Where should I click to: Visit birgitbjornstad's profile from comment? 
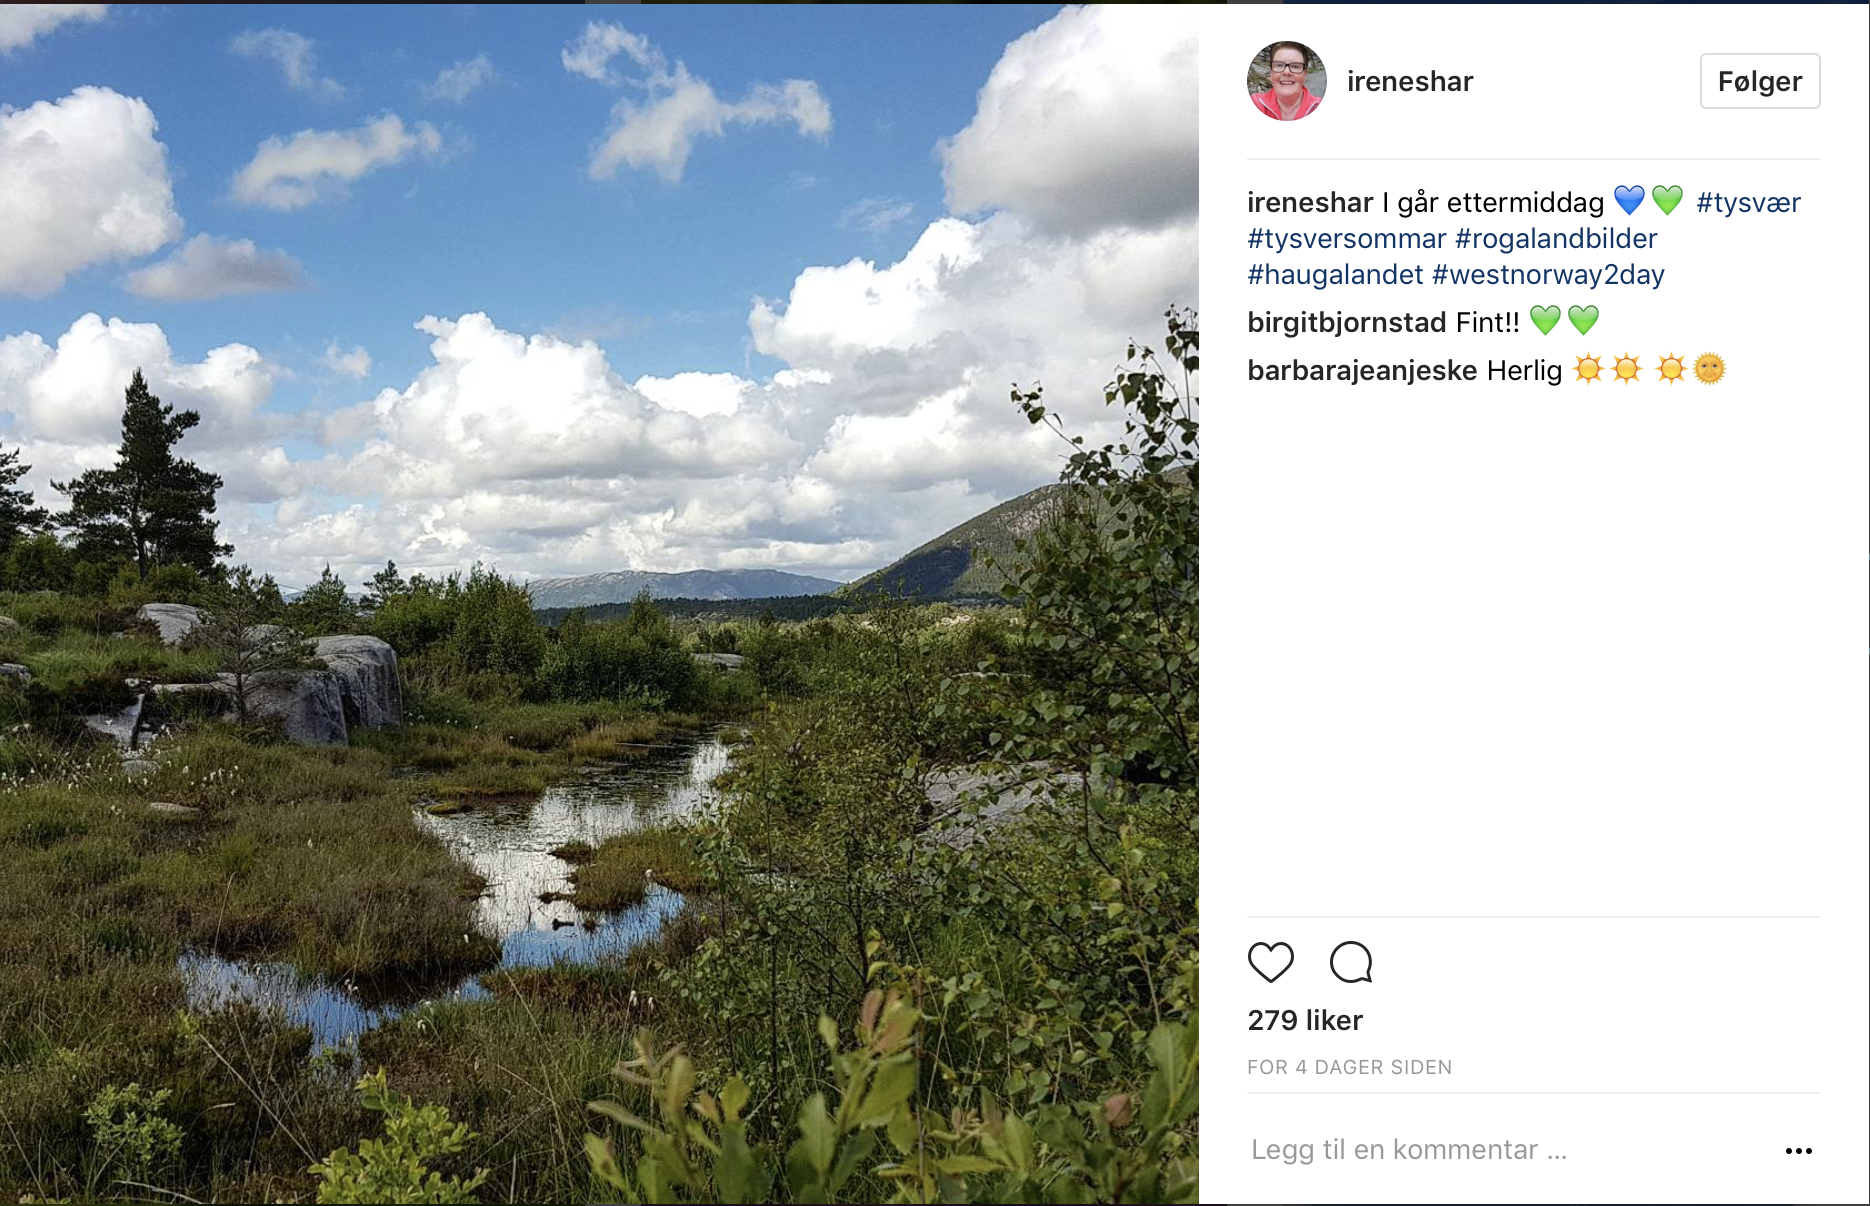coord(1346,322)
